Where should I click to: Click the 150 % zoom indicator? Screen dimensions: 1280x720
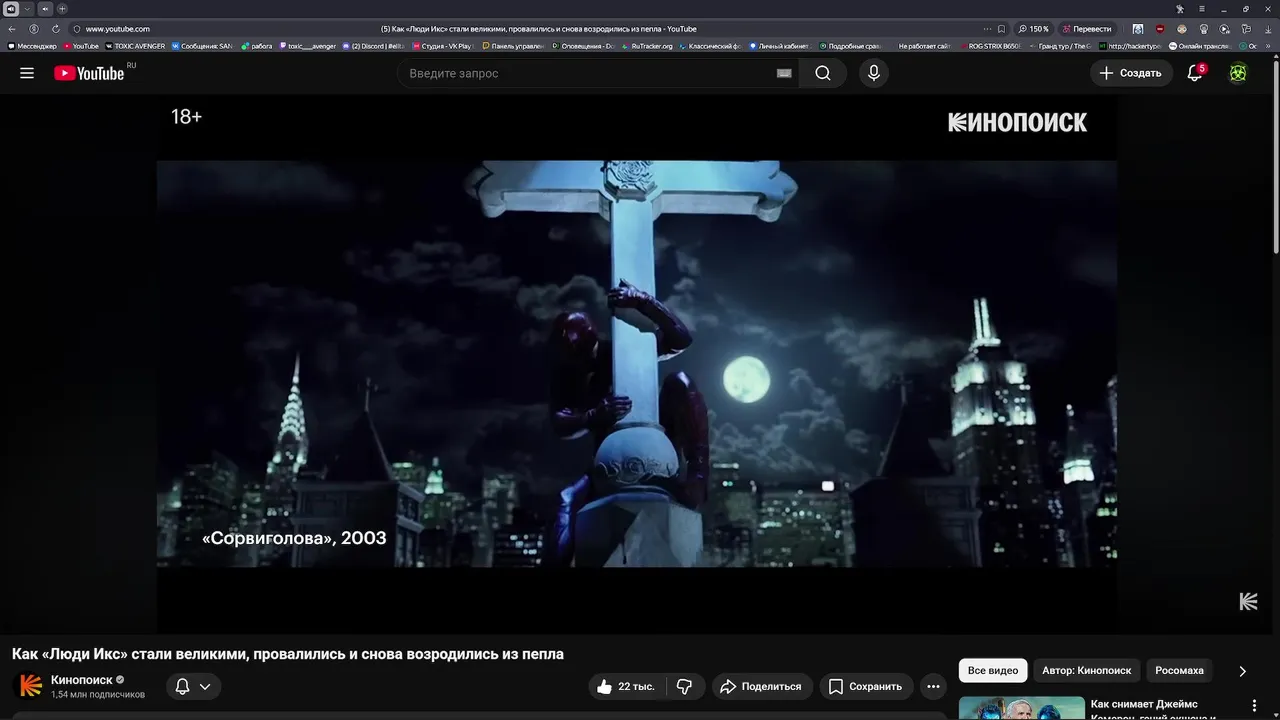coord(1034,29)
